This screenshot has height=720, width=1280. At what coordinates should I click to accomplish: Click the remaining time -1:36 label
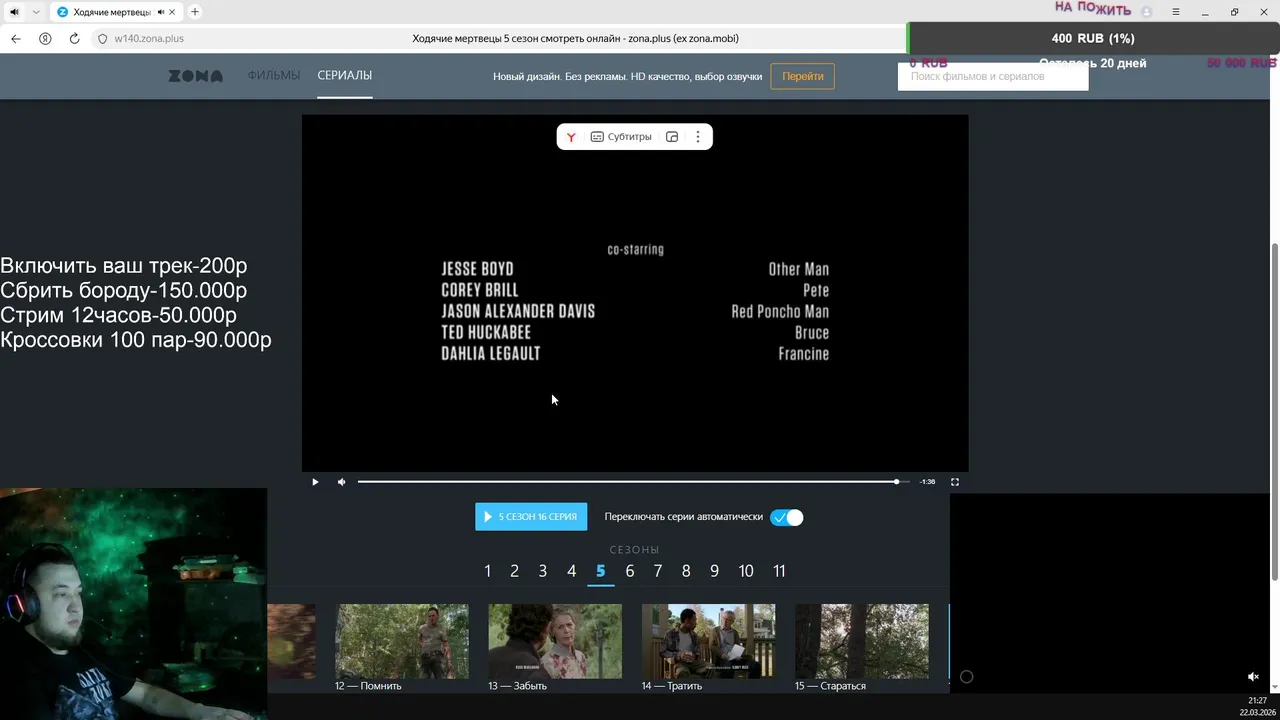pyautogui.click(x=928, y=482)
